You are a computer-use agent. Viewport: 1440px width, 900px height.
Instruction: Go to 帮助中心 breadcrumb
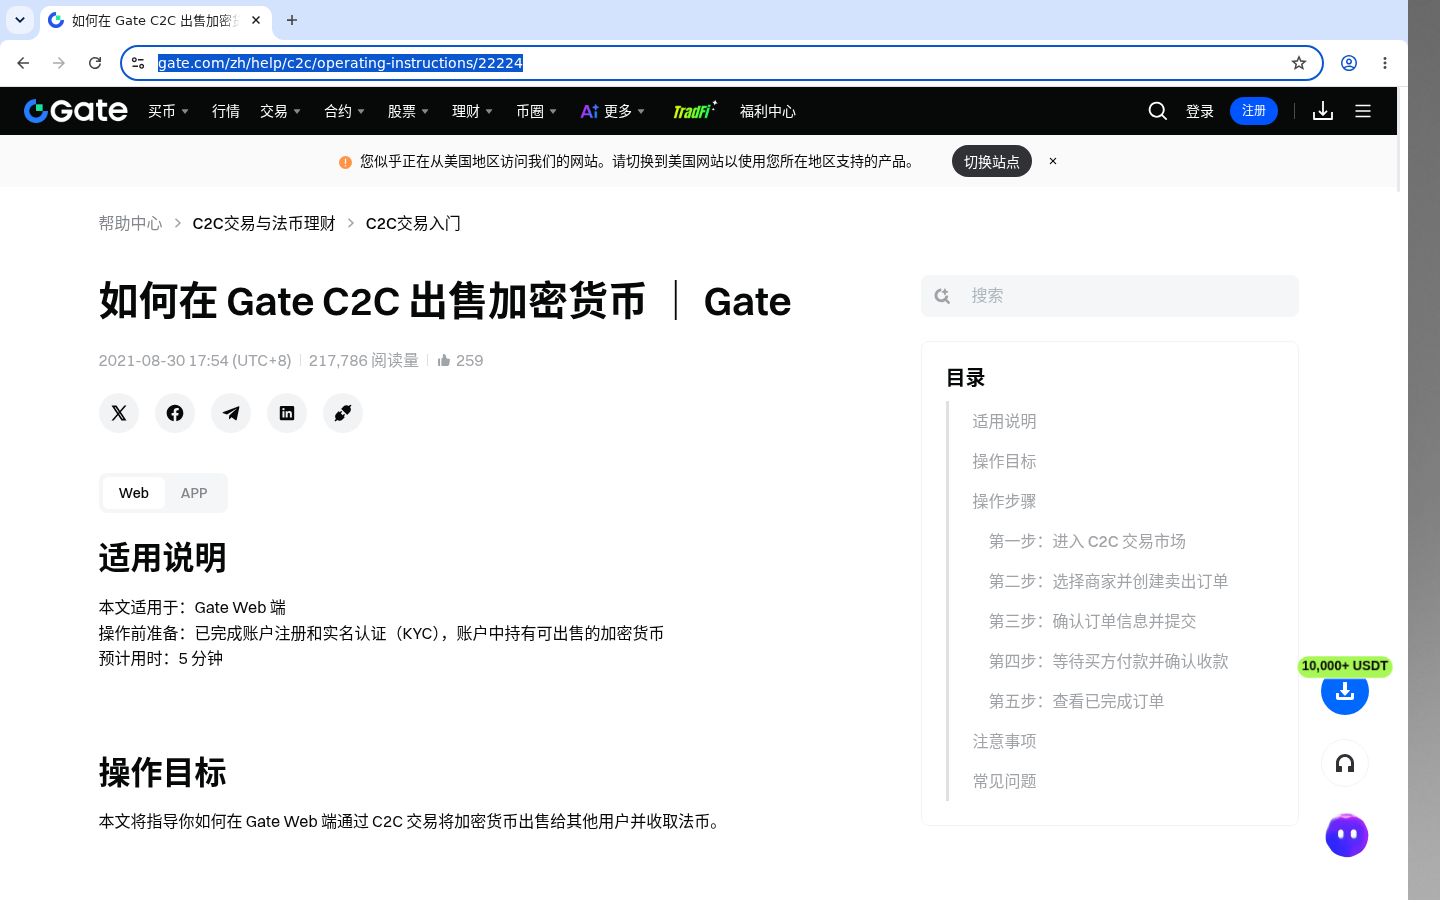click(x=130, y=223)
